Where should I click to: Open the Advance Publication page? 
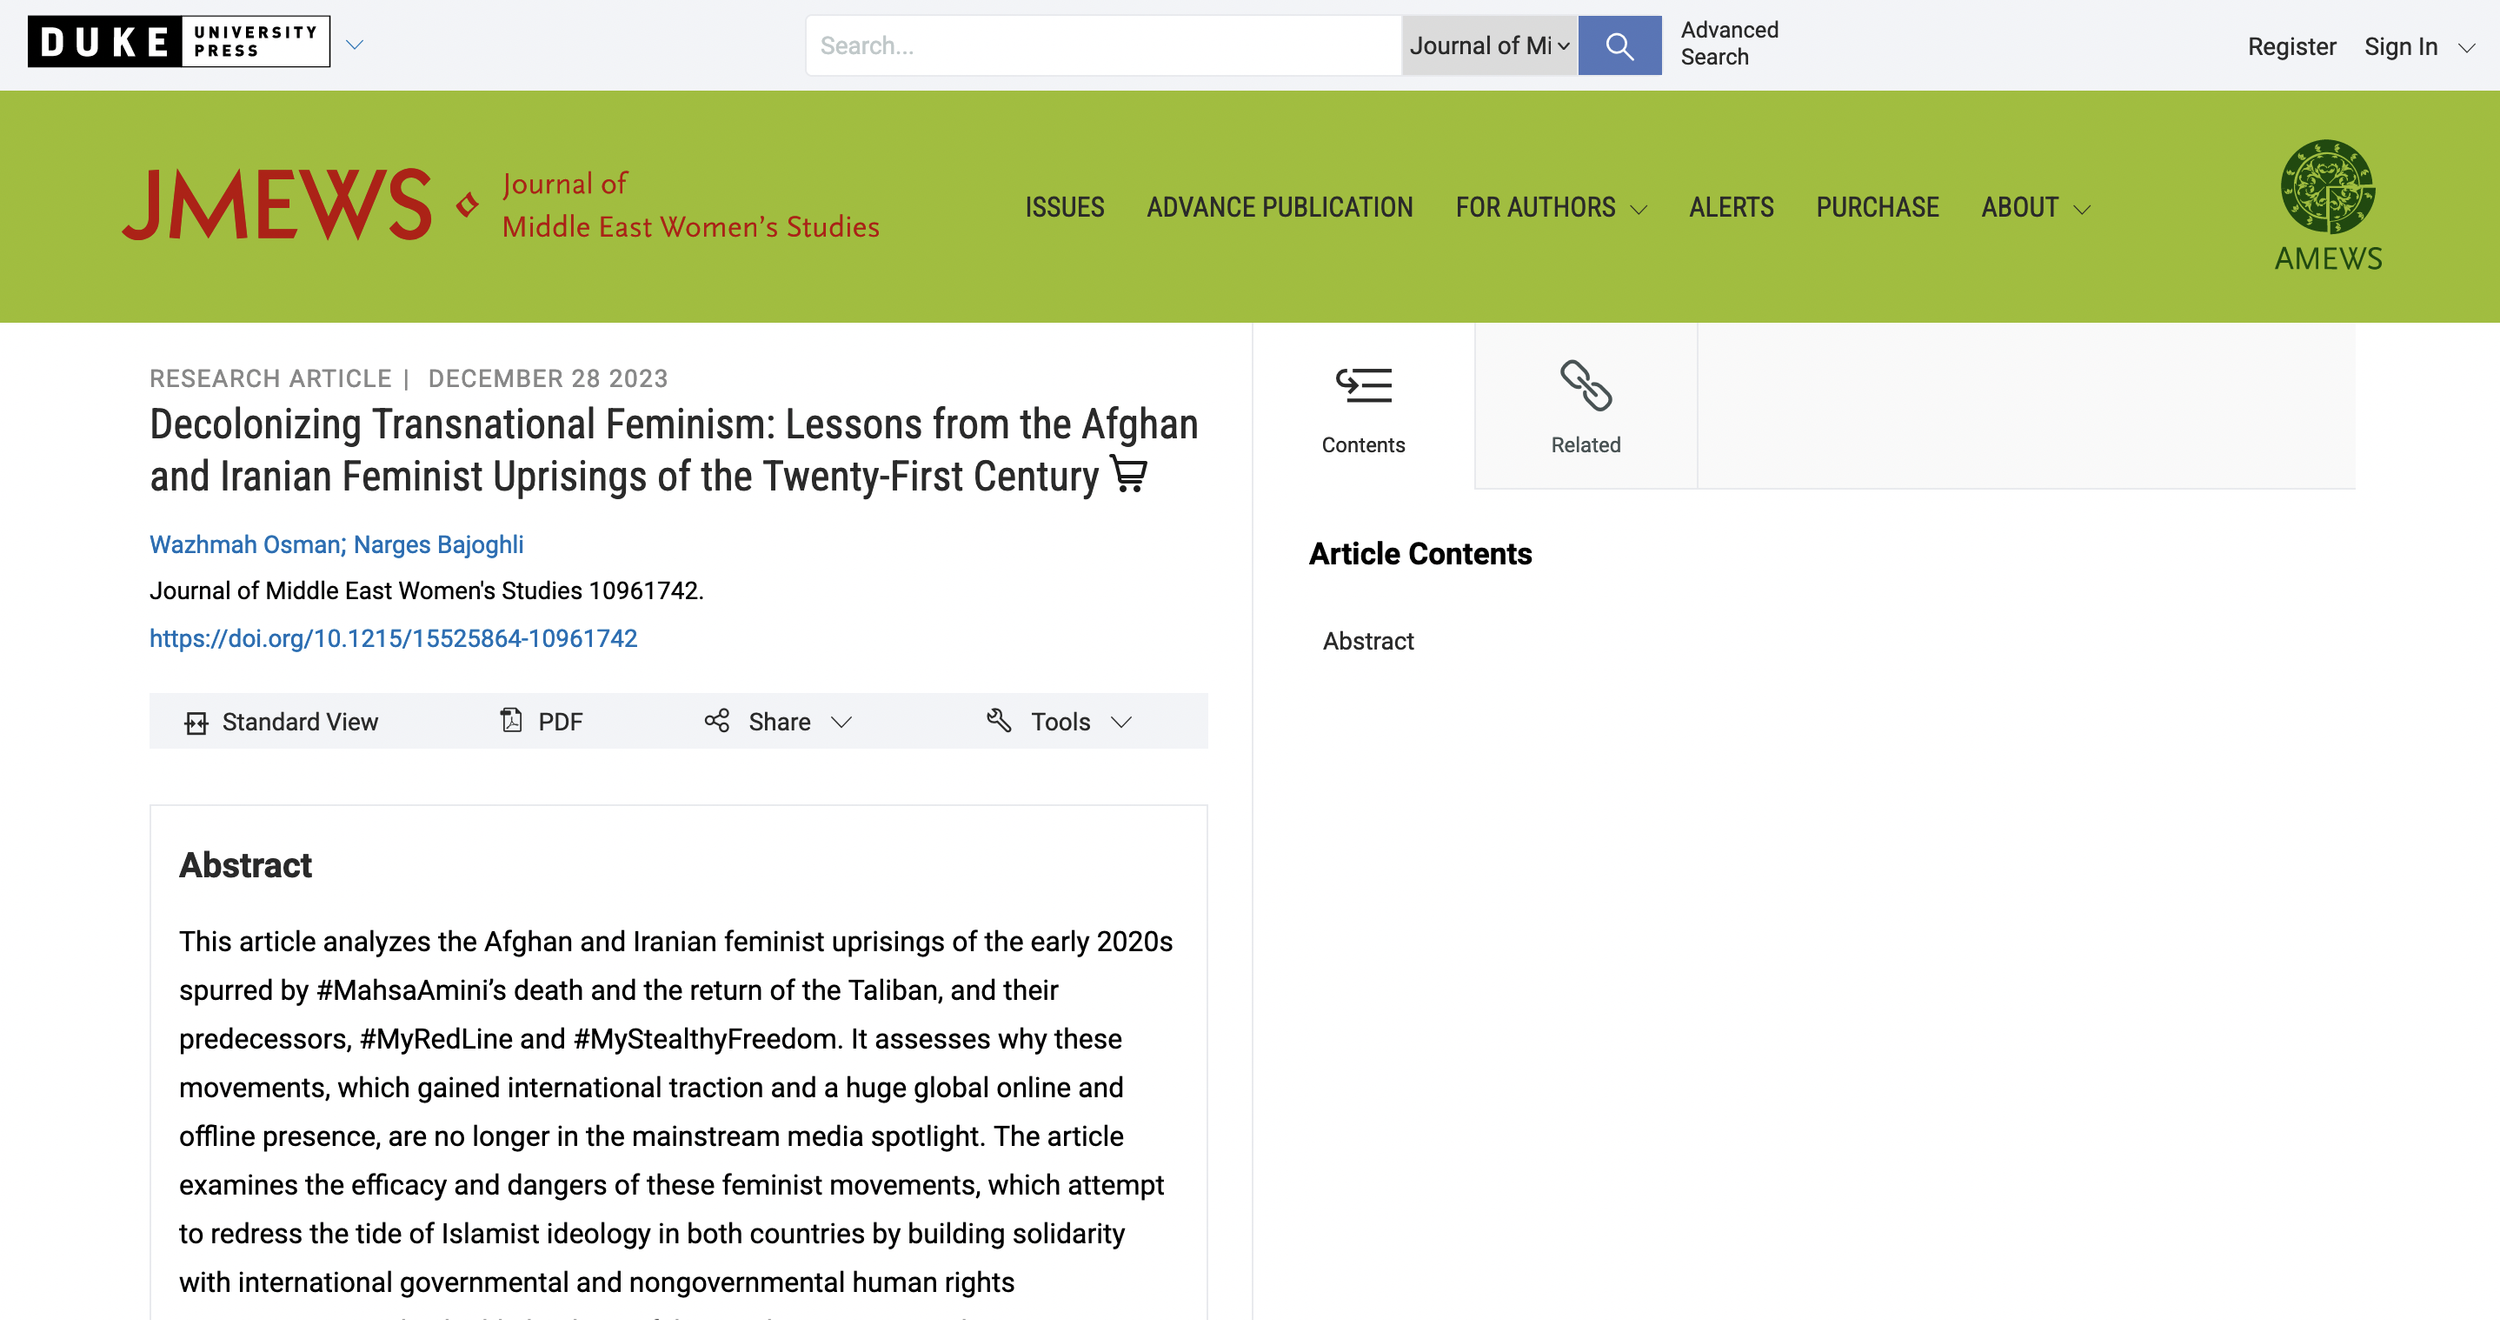tap(1279, 207)
